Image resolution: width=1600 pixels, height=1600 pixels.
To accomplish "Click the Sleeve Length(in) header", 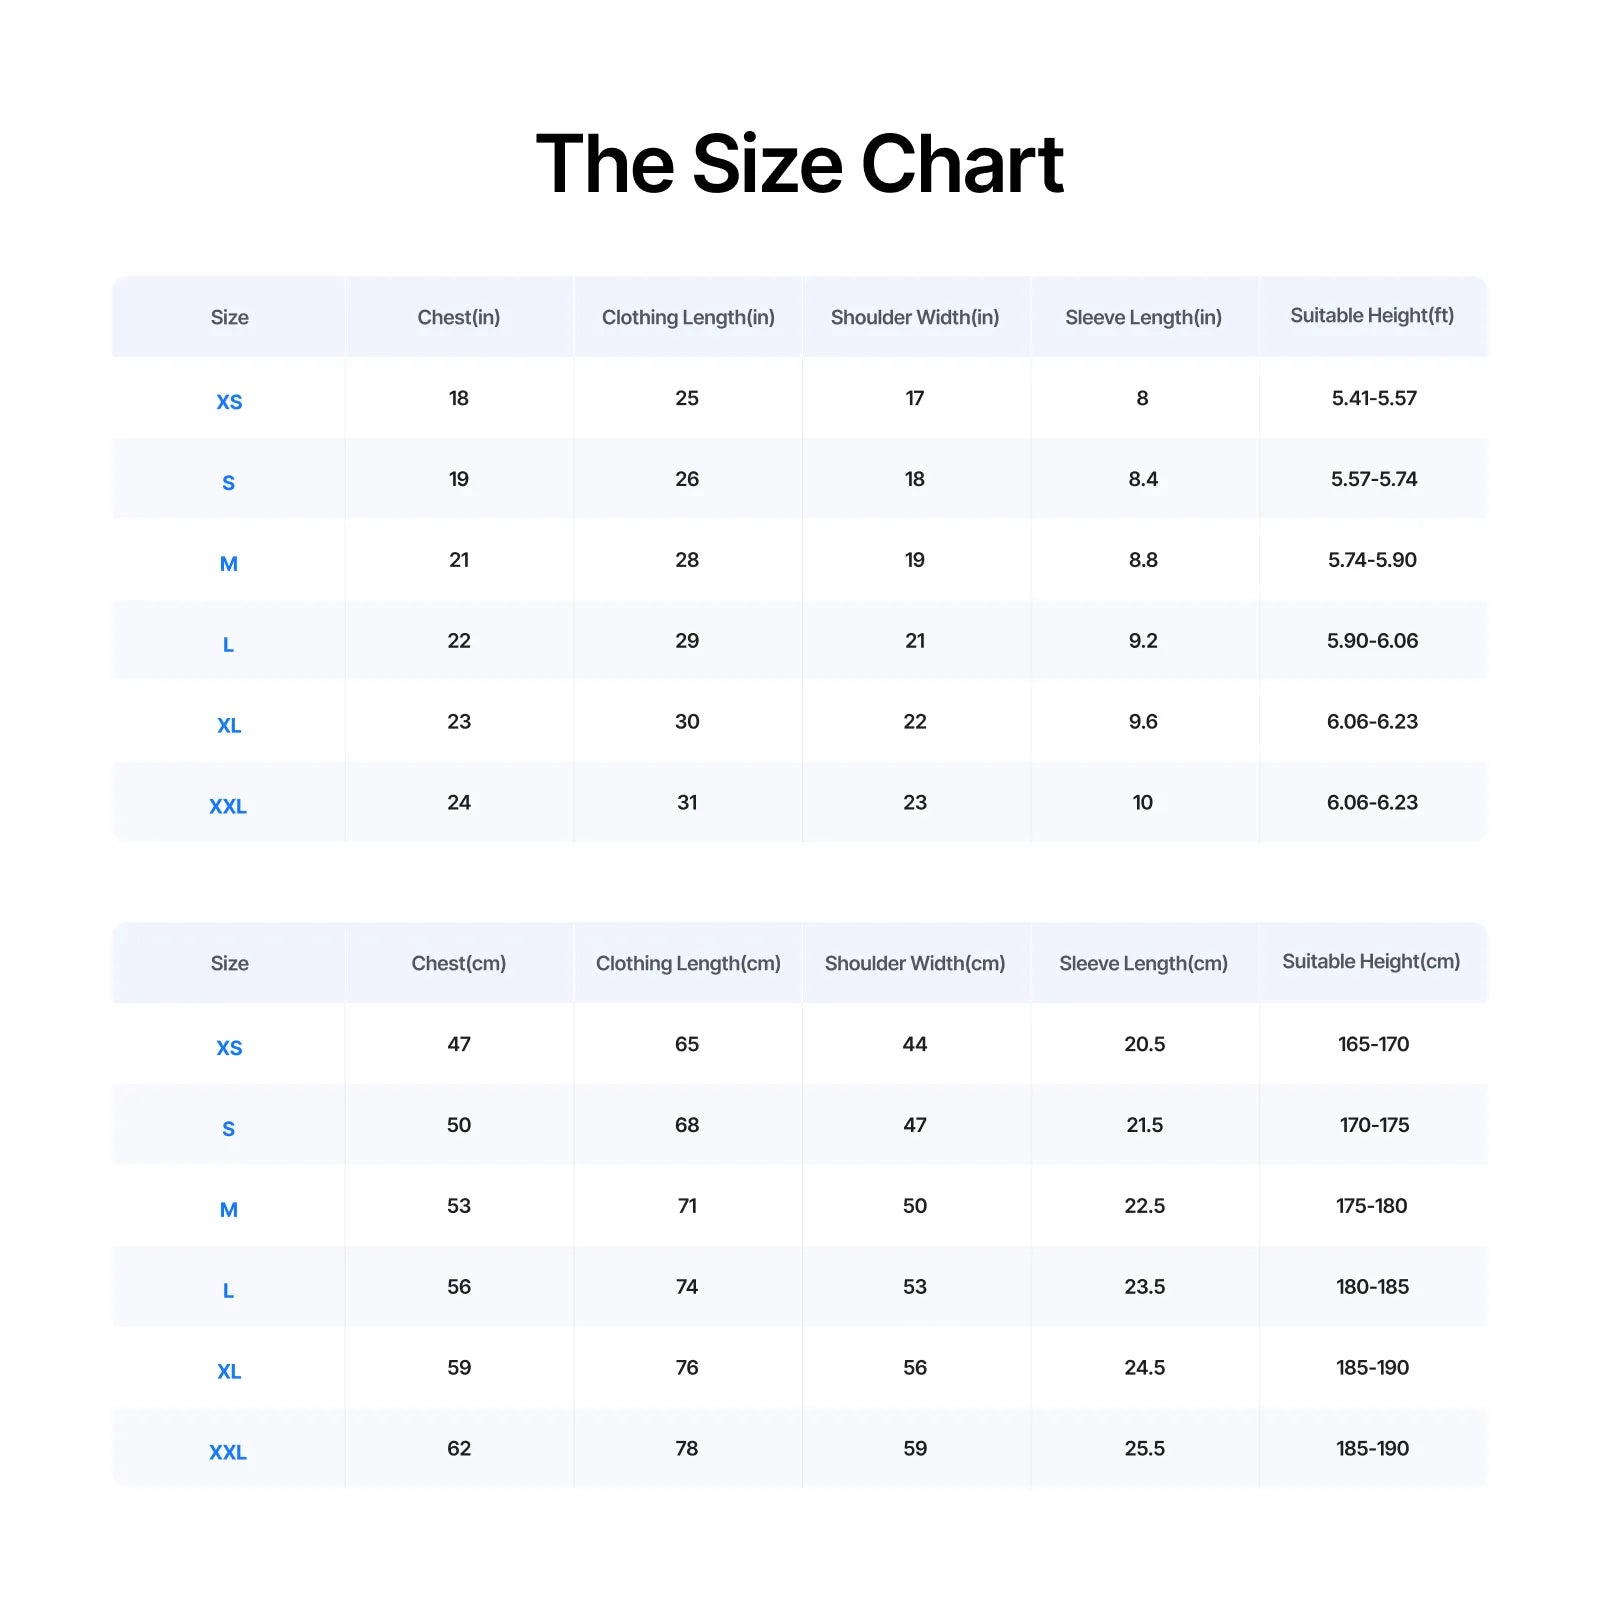I will (x=1143, y=317).
